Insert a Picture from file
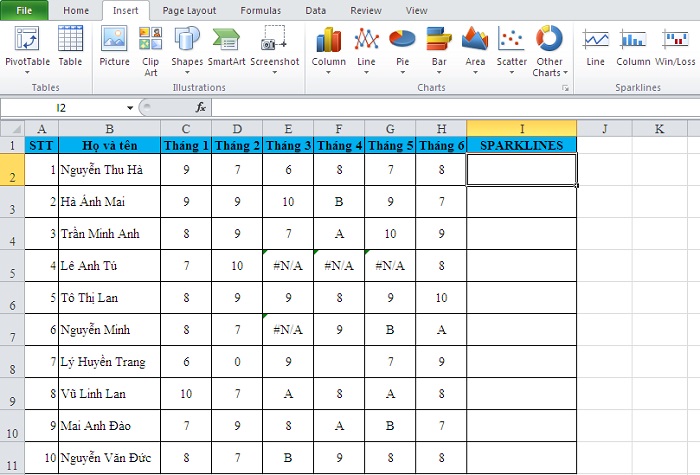Screen dimensions: 700x475 [114, 46]
